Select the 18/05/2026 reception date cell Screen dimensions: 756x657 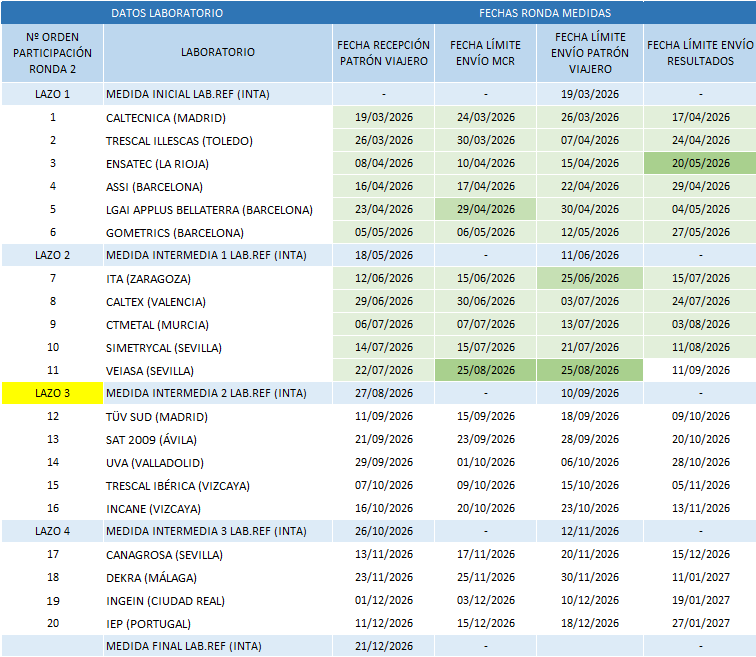pos(384,255)
